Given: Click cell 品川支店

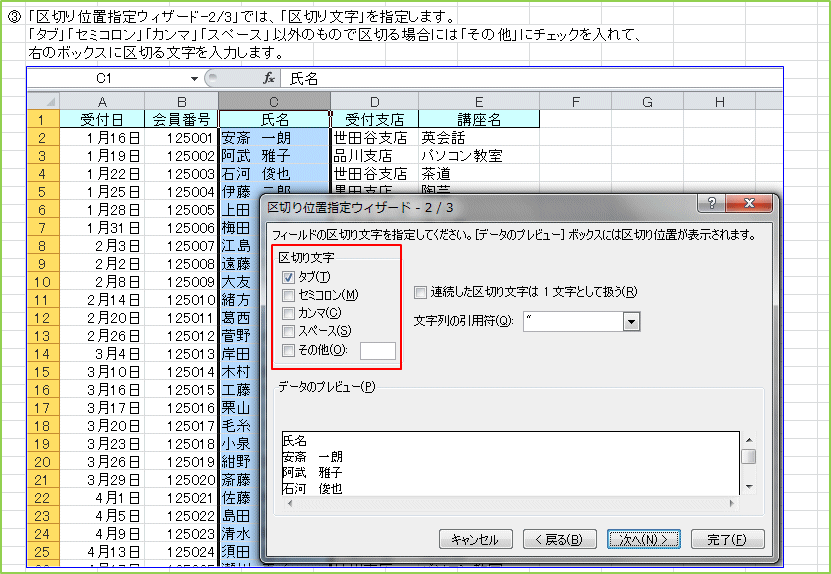Looking at the screenshot, I should [x=375, y=156].
